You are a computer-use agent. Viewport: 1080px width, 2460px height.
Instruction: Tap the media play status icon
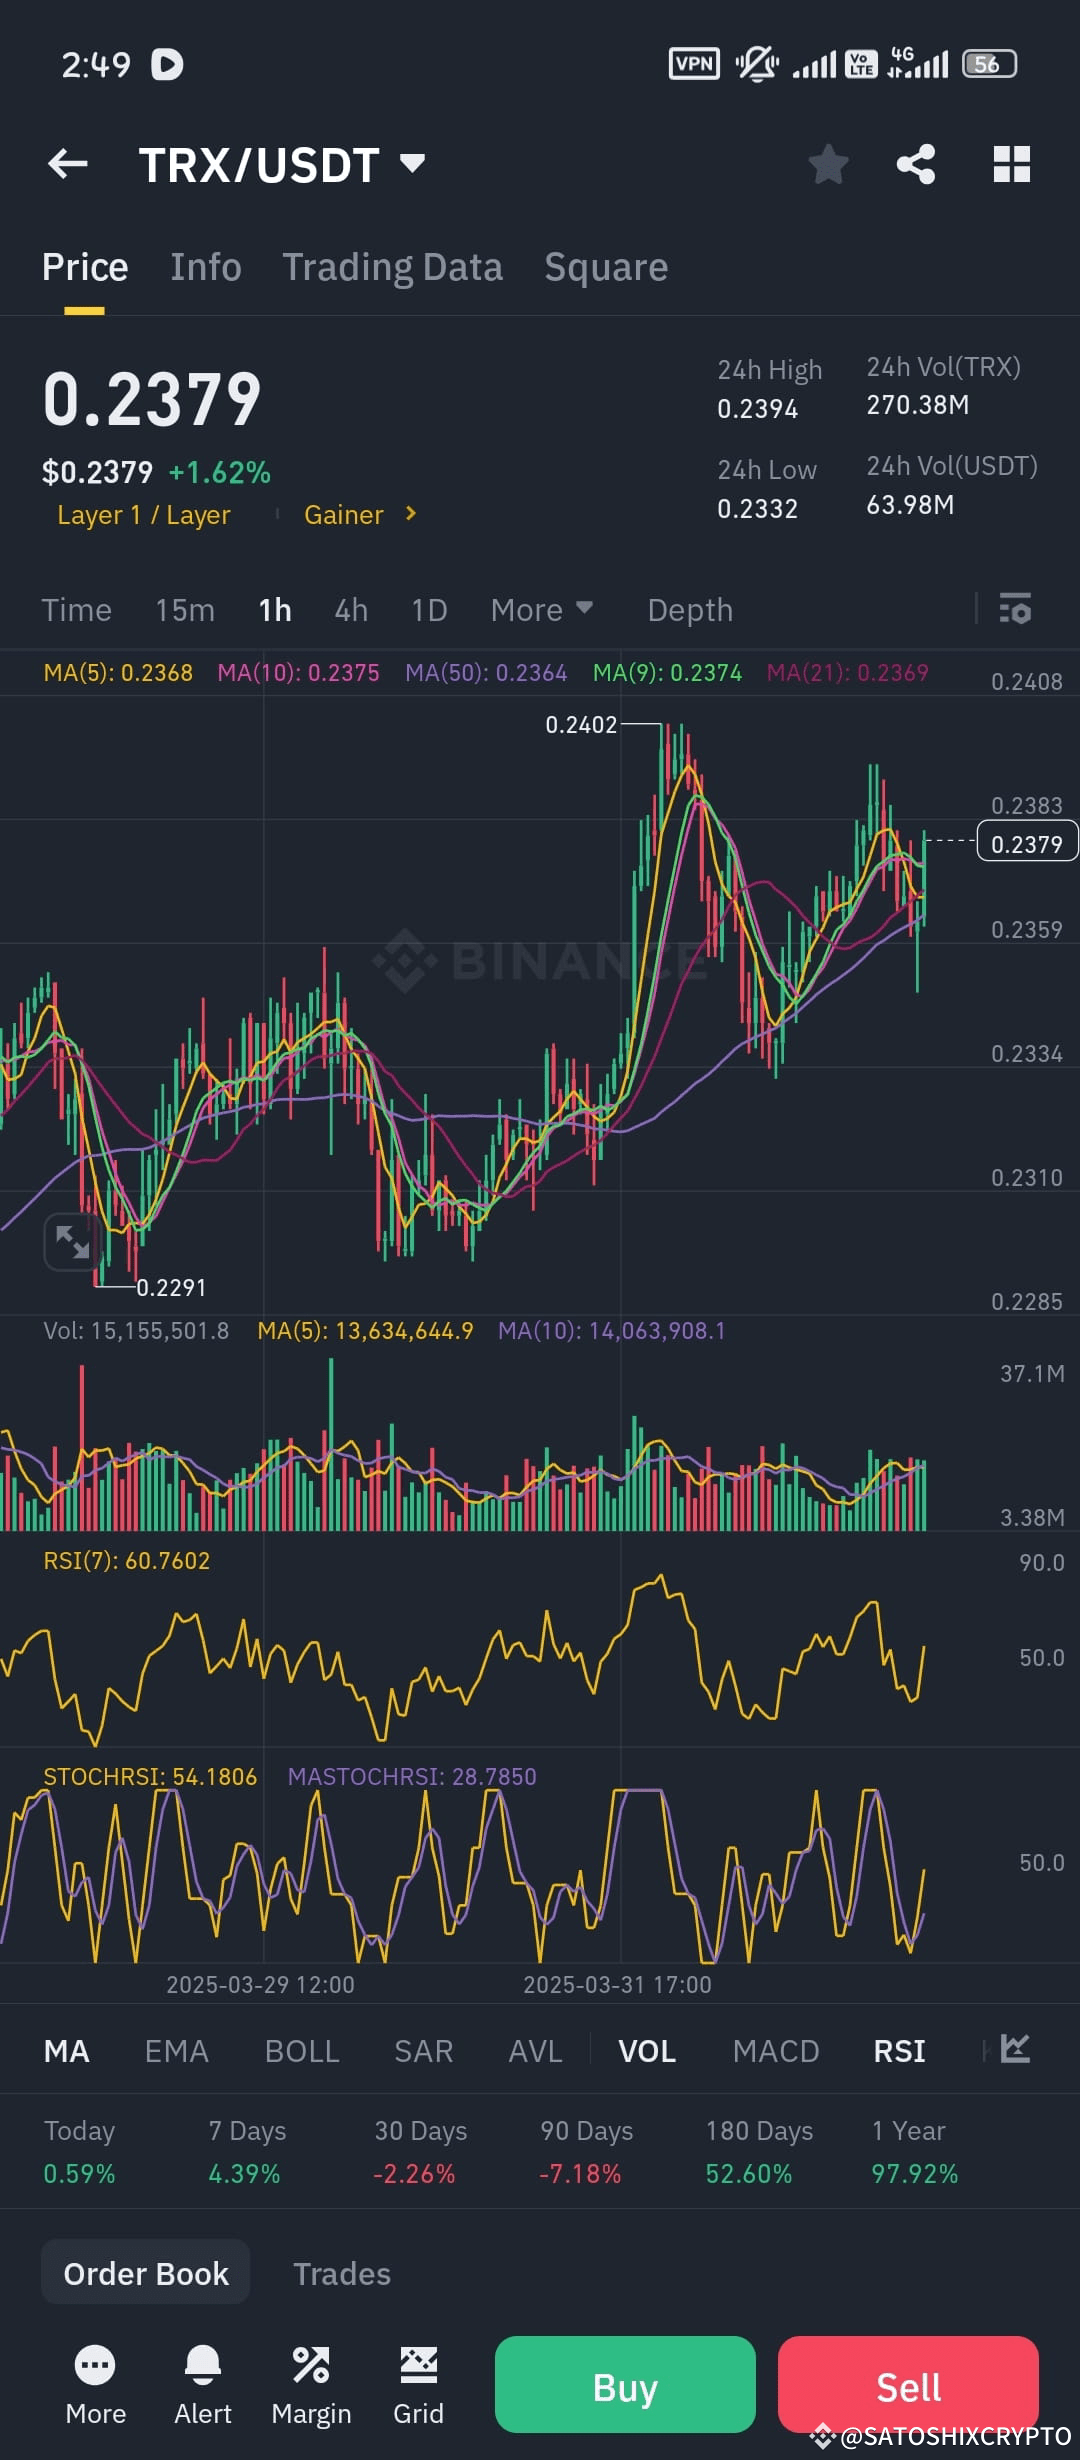click(x=167, y=65)
